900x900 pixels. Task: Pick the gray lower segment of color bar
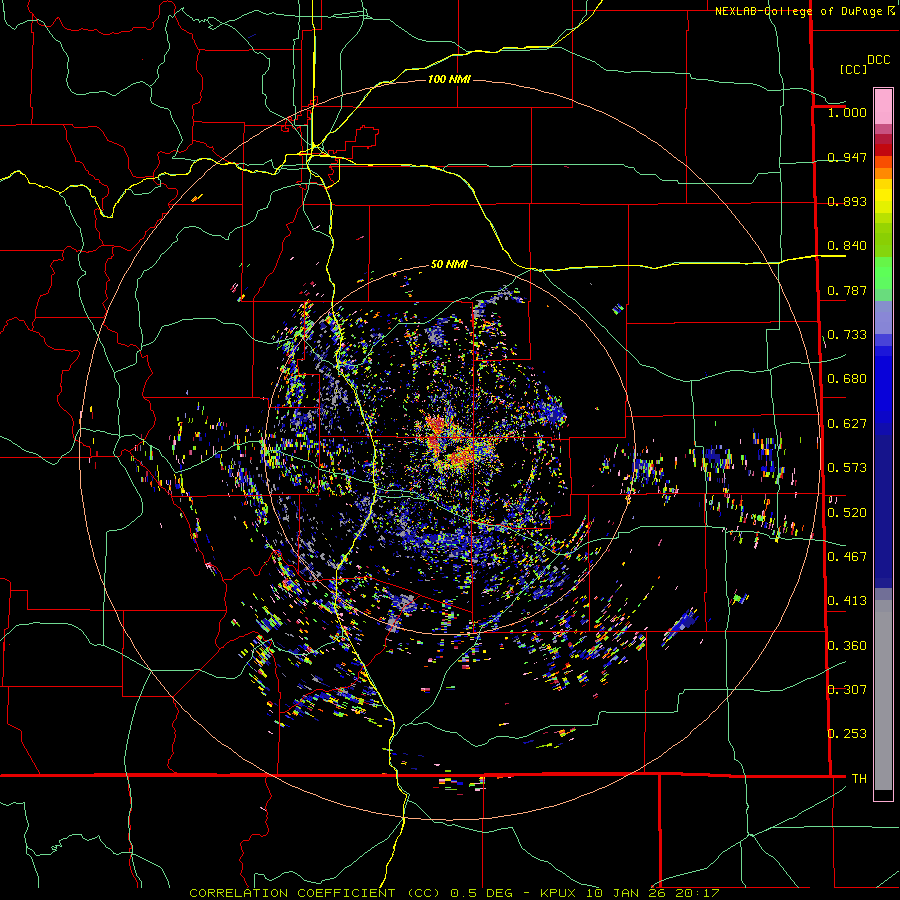coord(883,695)
